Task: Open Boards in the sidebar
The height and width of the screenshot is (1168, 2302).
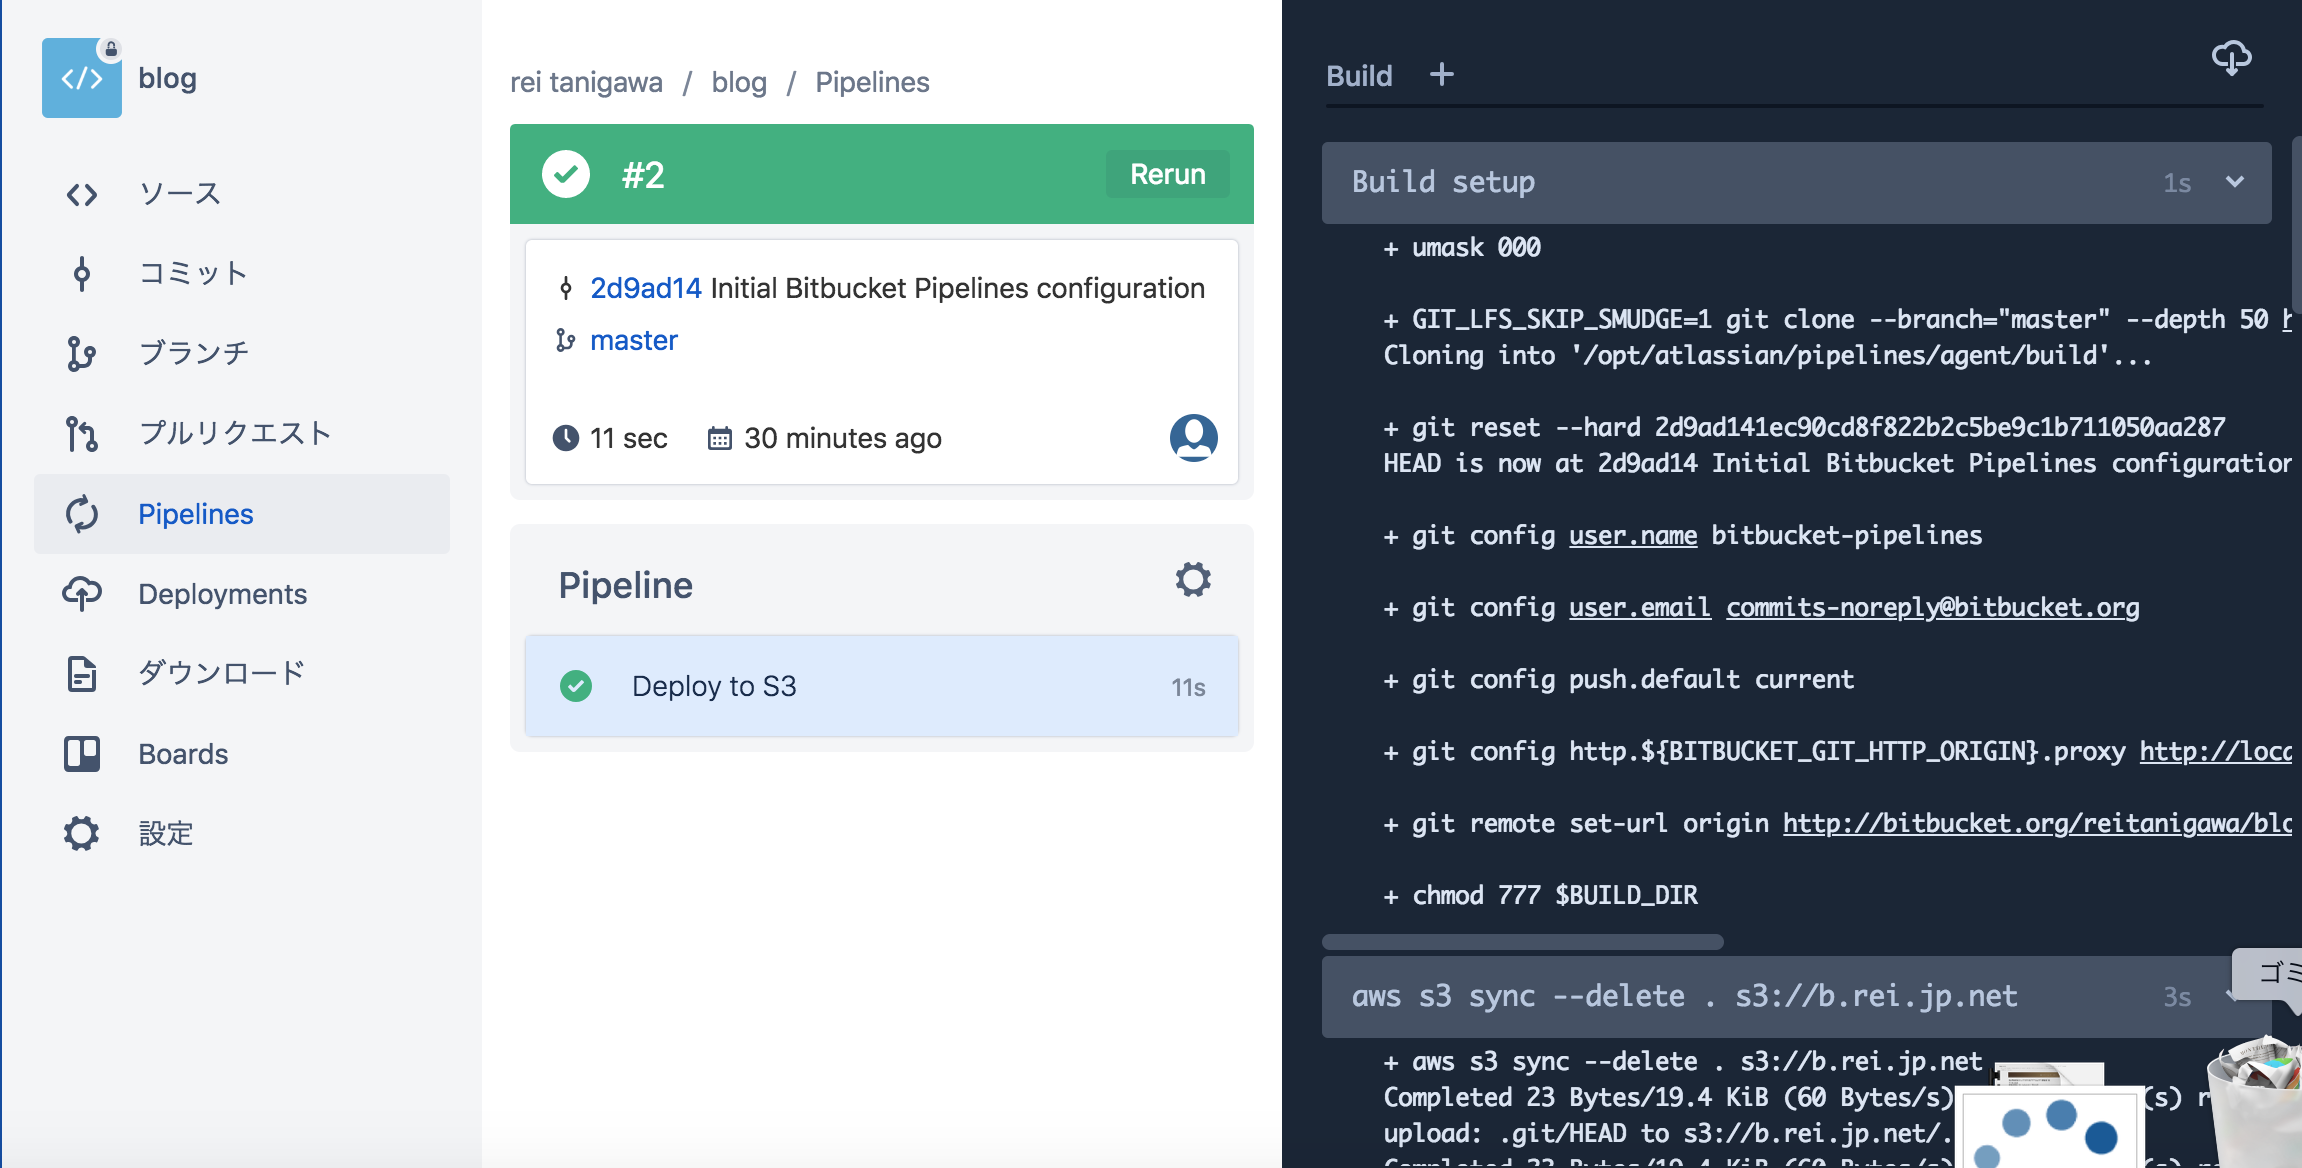Action: [183, 754]
